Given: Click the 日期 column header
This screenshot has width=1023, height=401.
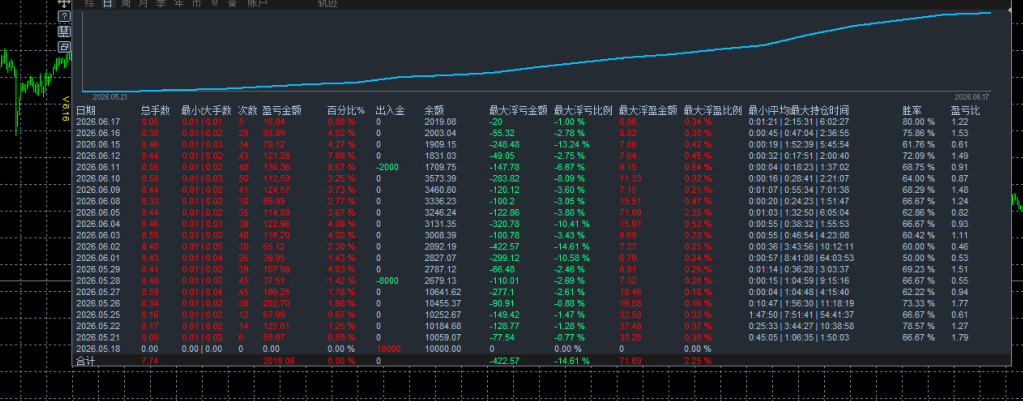Looking at the screenshot, I should 85,110.
